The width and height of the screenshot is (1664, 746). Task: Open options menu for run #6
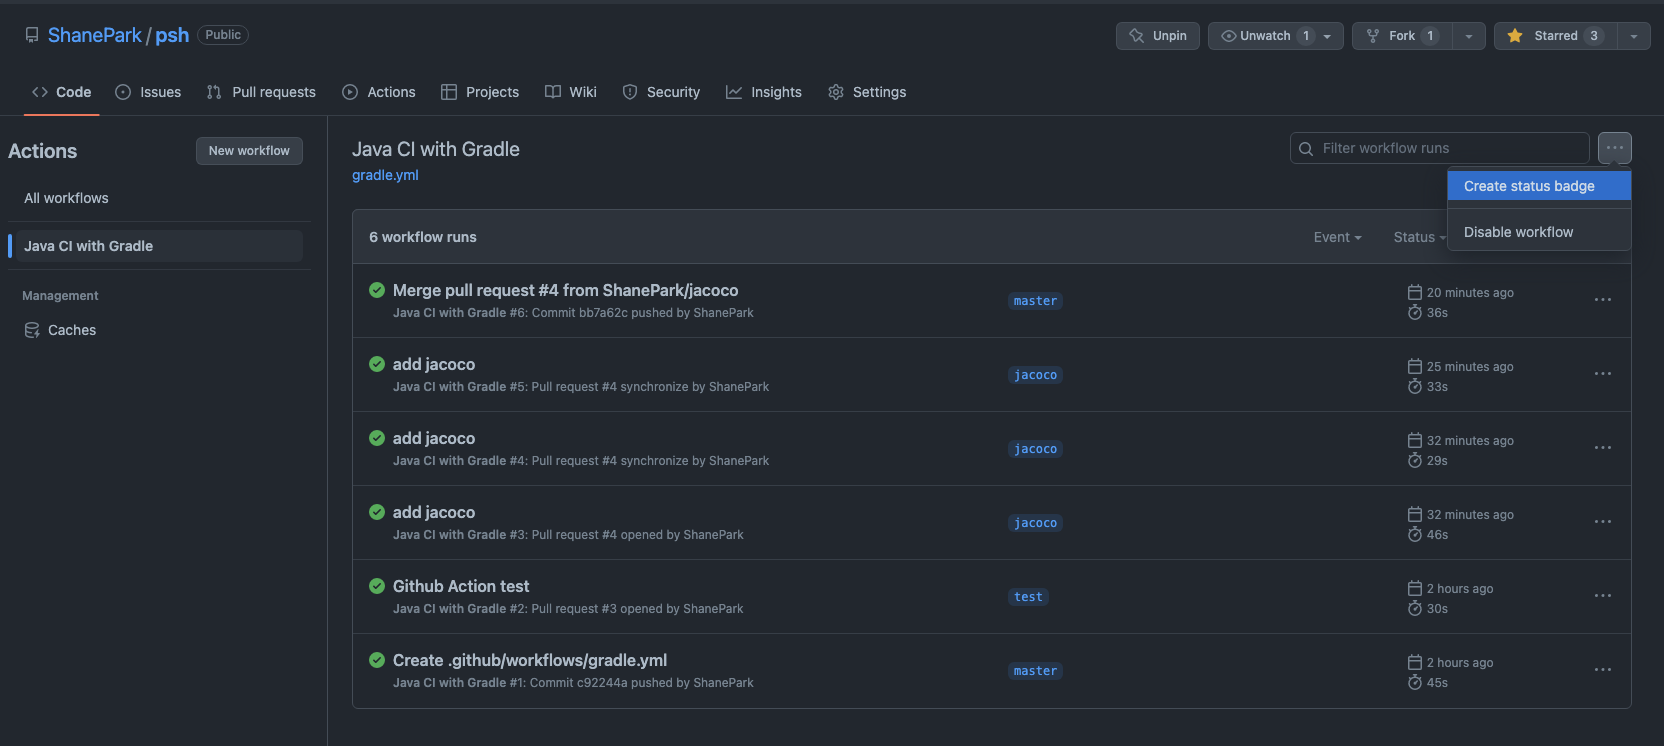click(x=1603, y=300)
